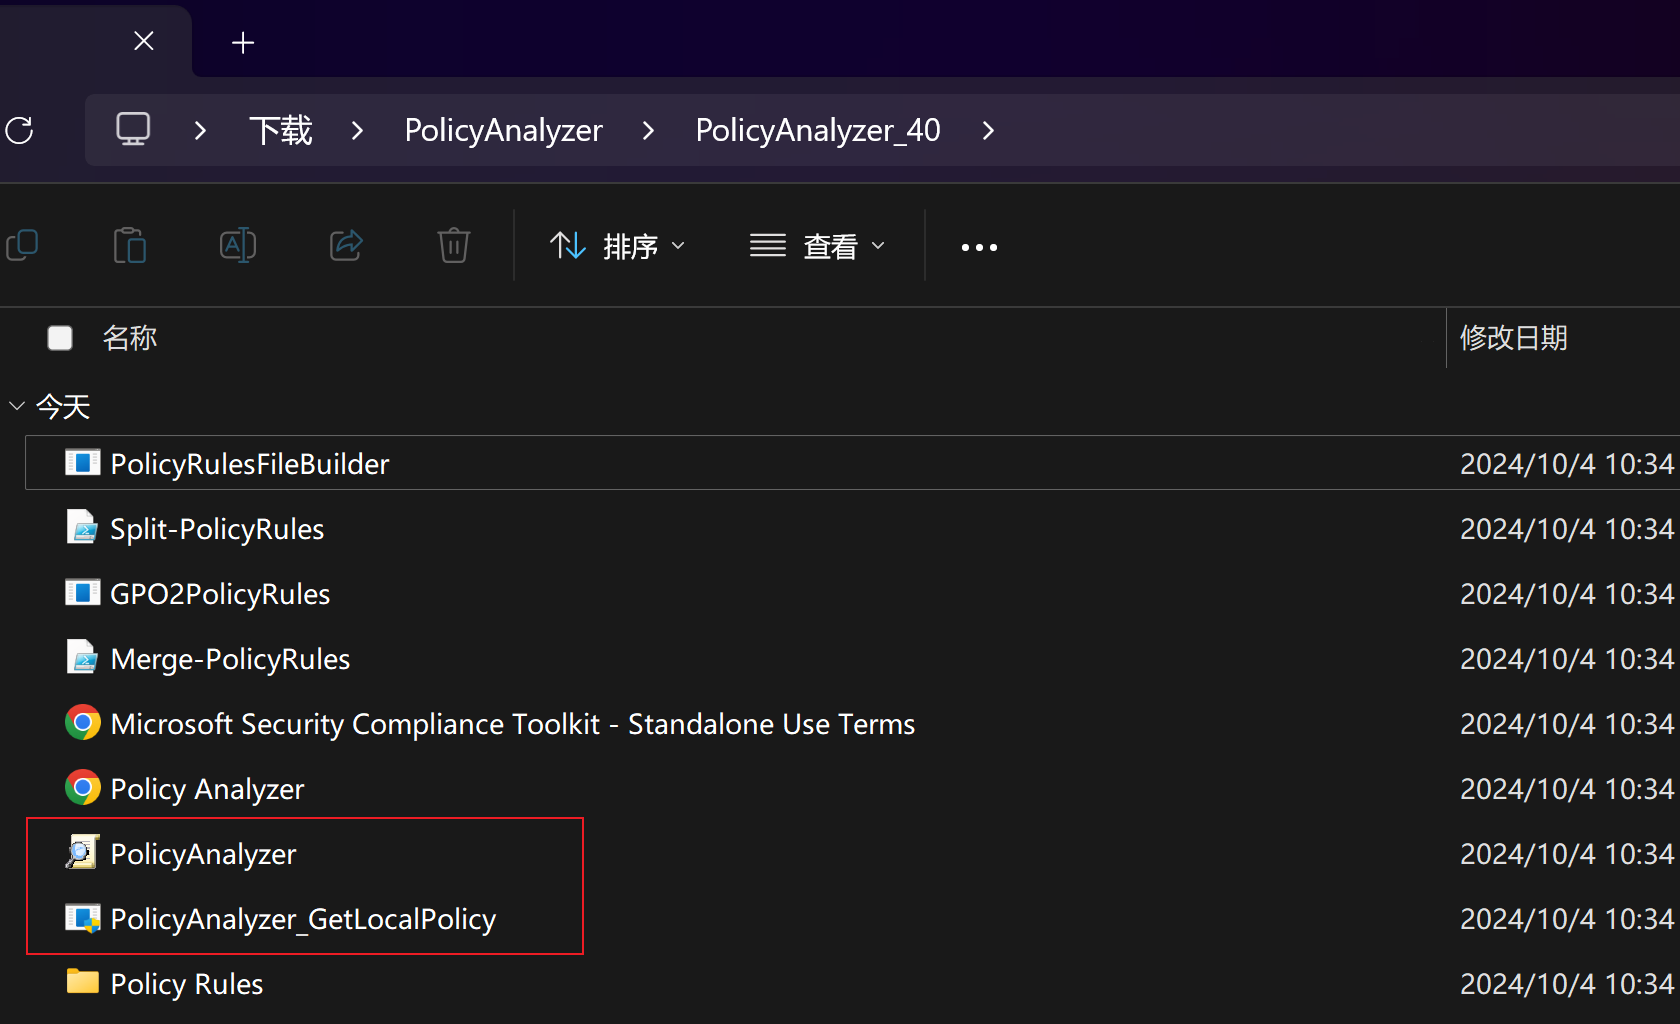This screenshot has height=1024, width=1680.
Task: Click the This PC monitor icon in address bar
Action: pos(133,130)
